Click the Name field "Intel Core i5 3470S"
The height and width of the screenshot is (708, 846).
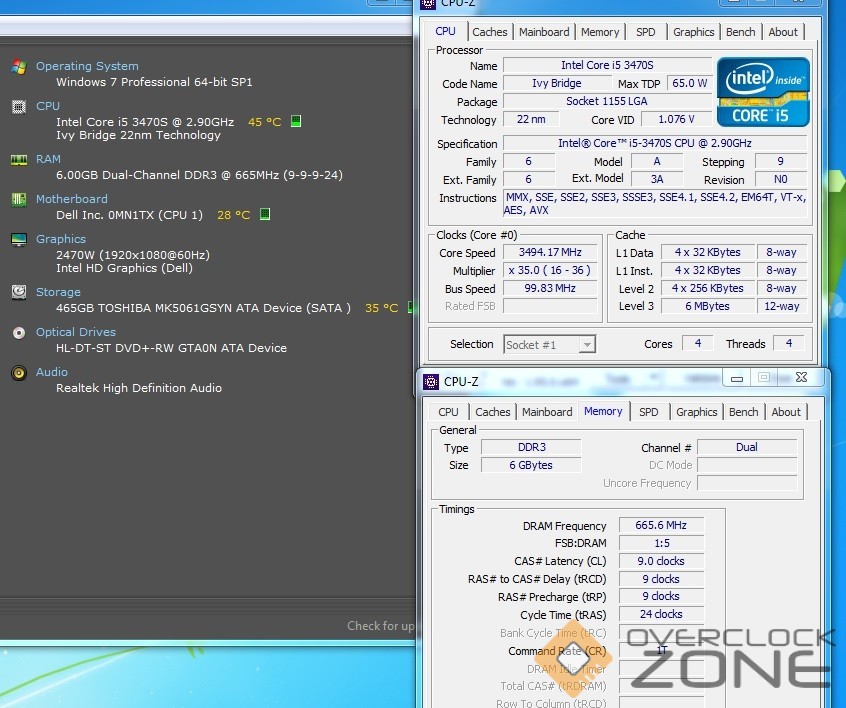coord(608,65)
